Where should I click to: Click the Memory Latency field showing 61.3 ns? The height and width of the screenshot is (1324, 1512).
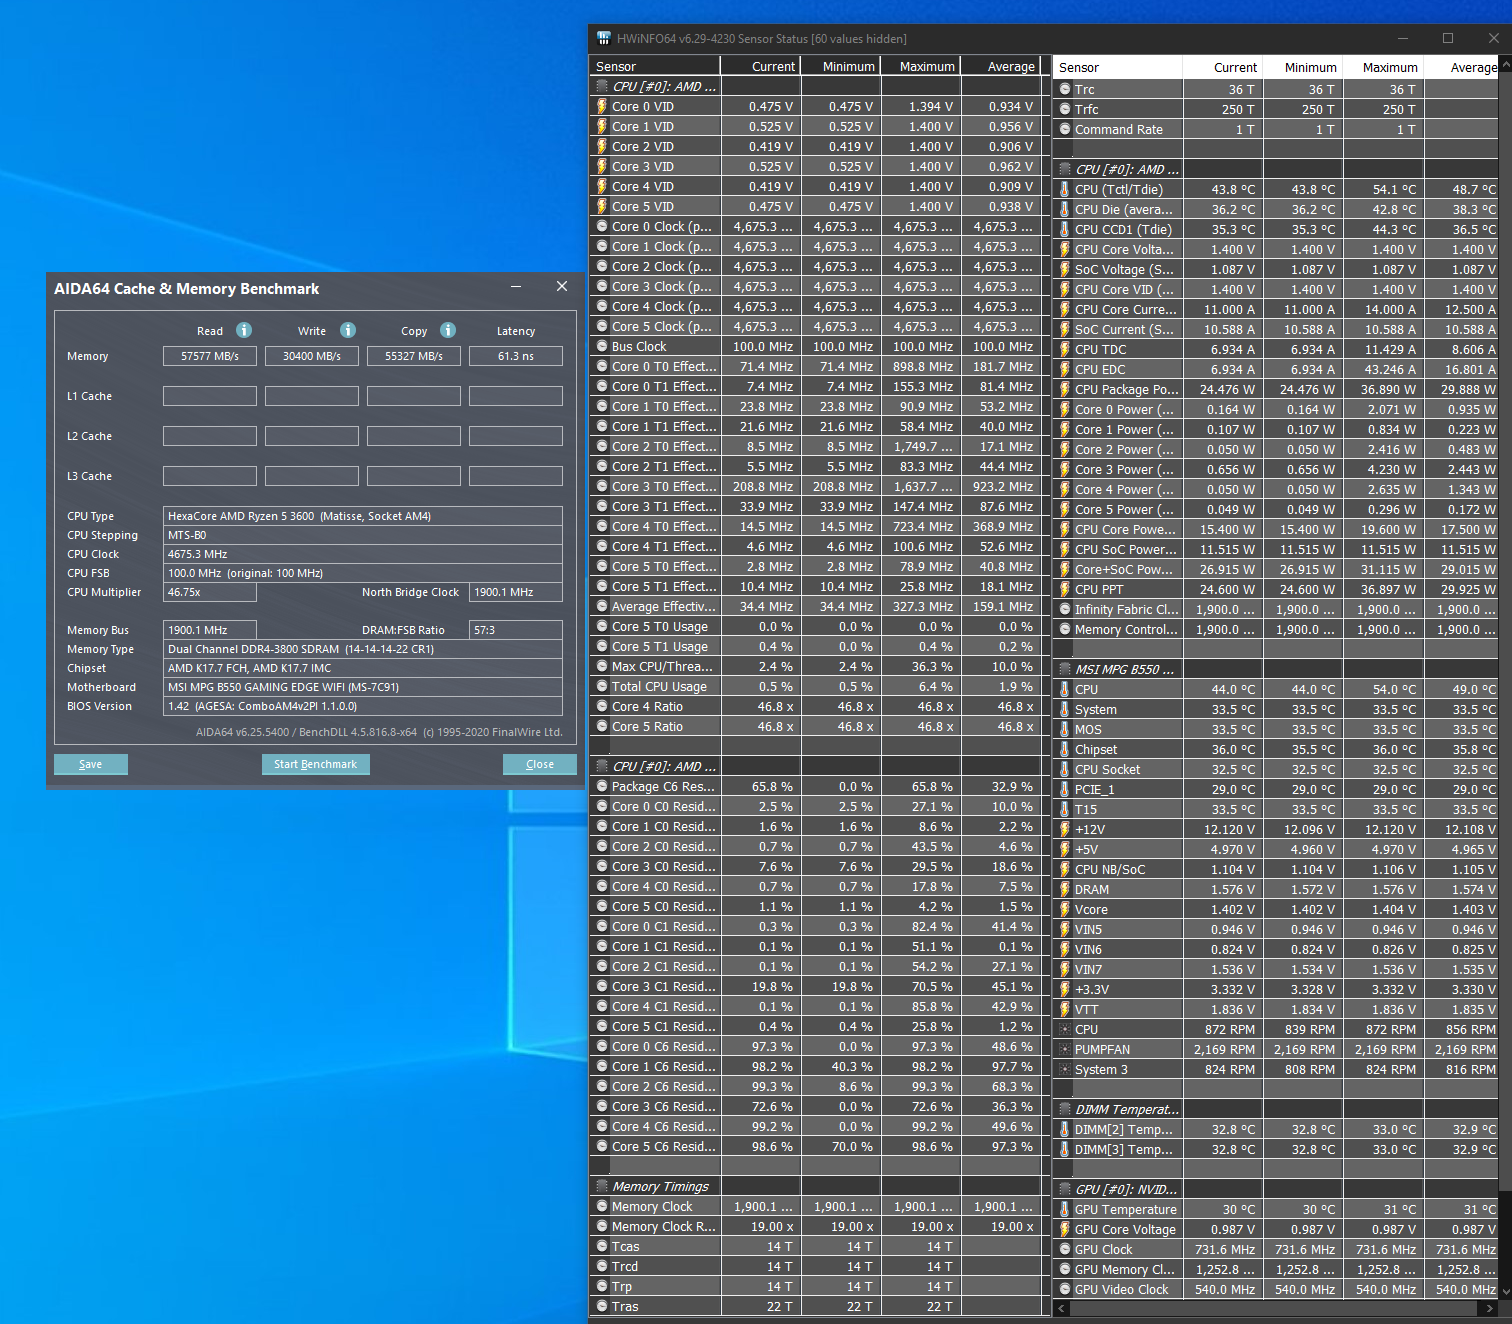pos(516,356)
